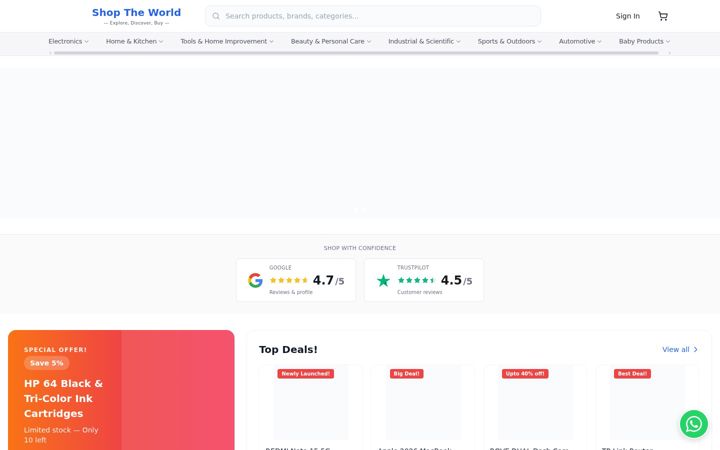Click the Save 5% badge
The height and width of the screenshot is (450, 720).
coord(46,363)
